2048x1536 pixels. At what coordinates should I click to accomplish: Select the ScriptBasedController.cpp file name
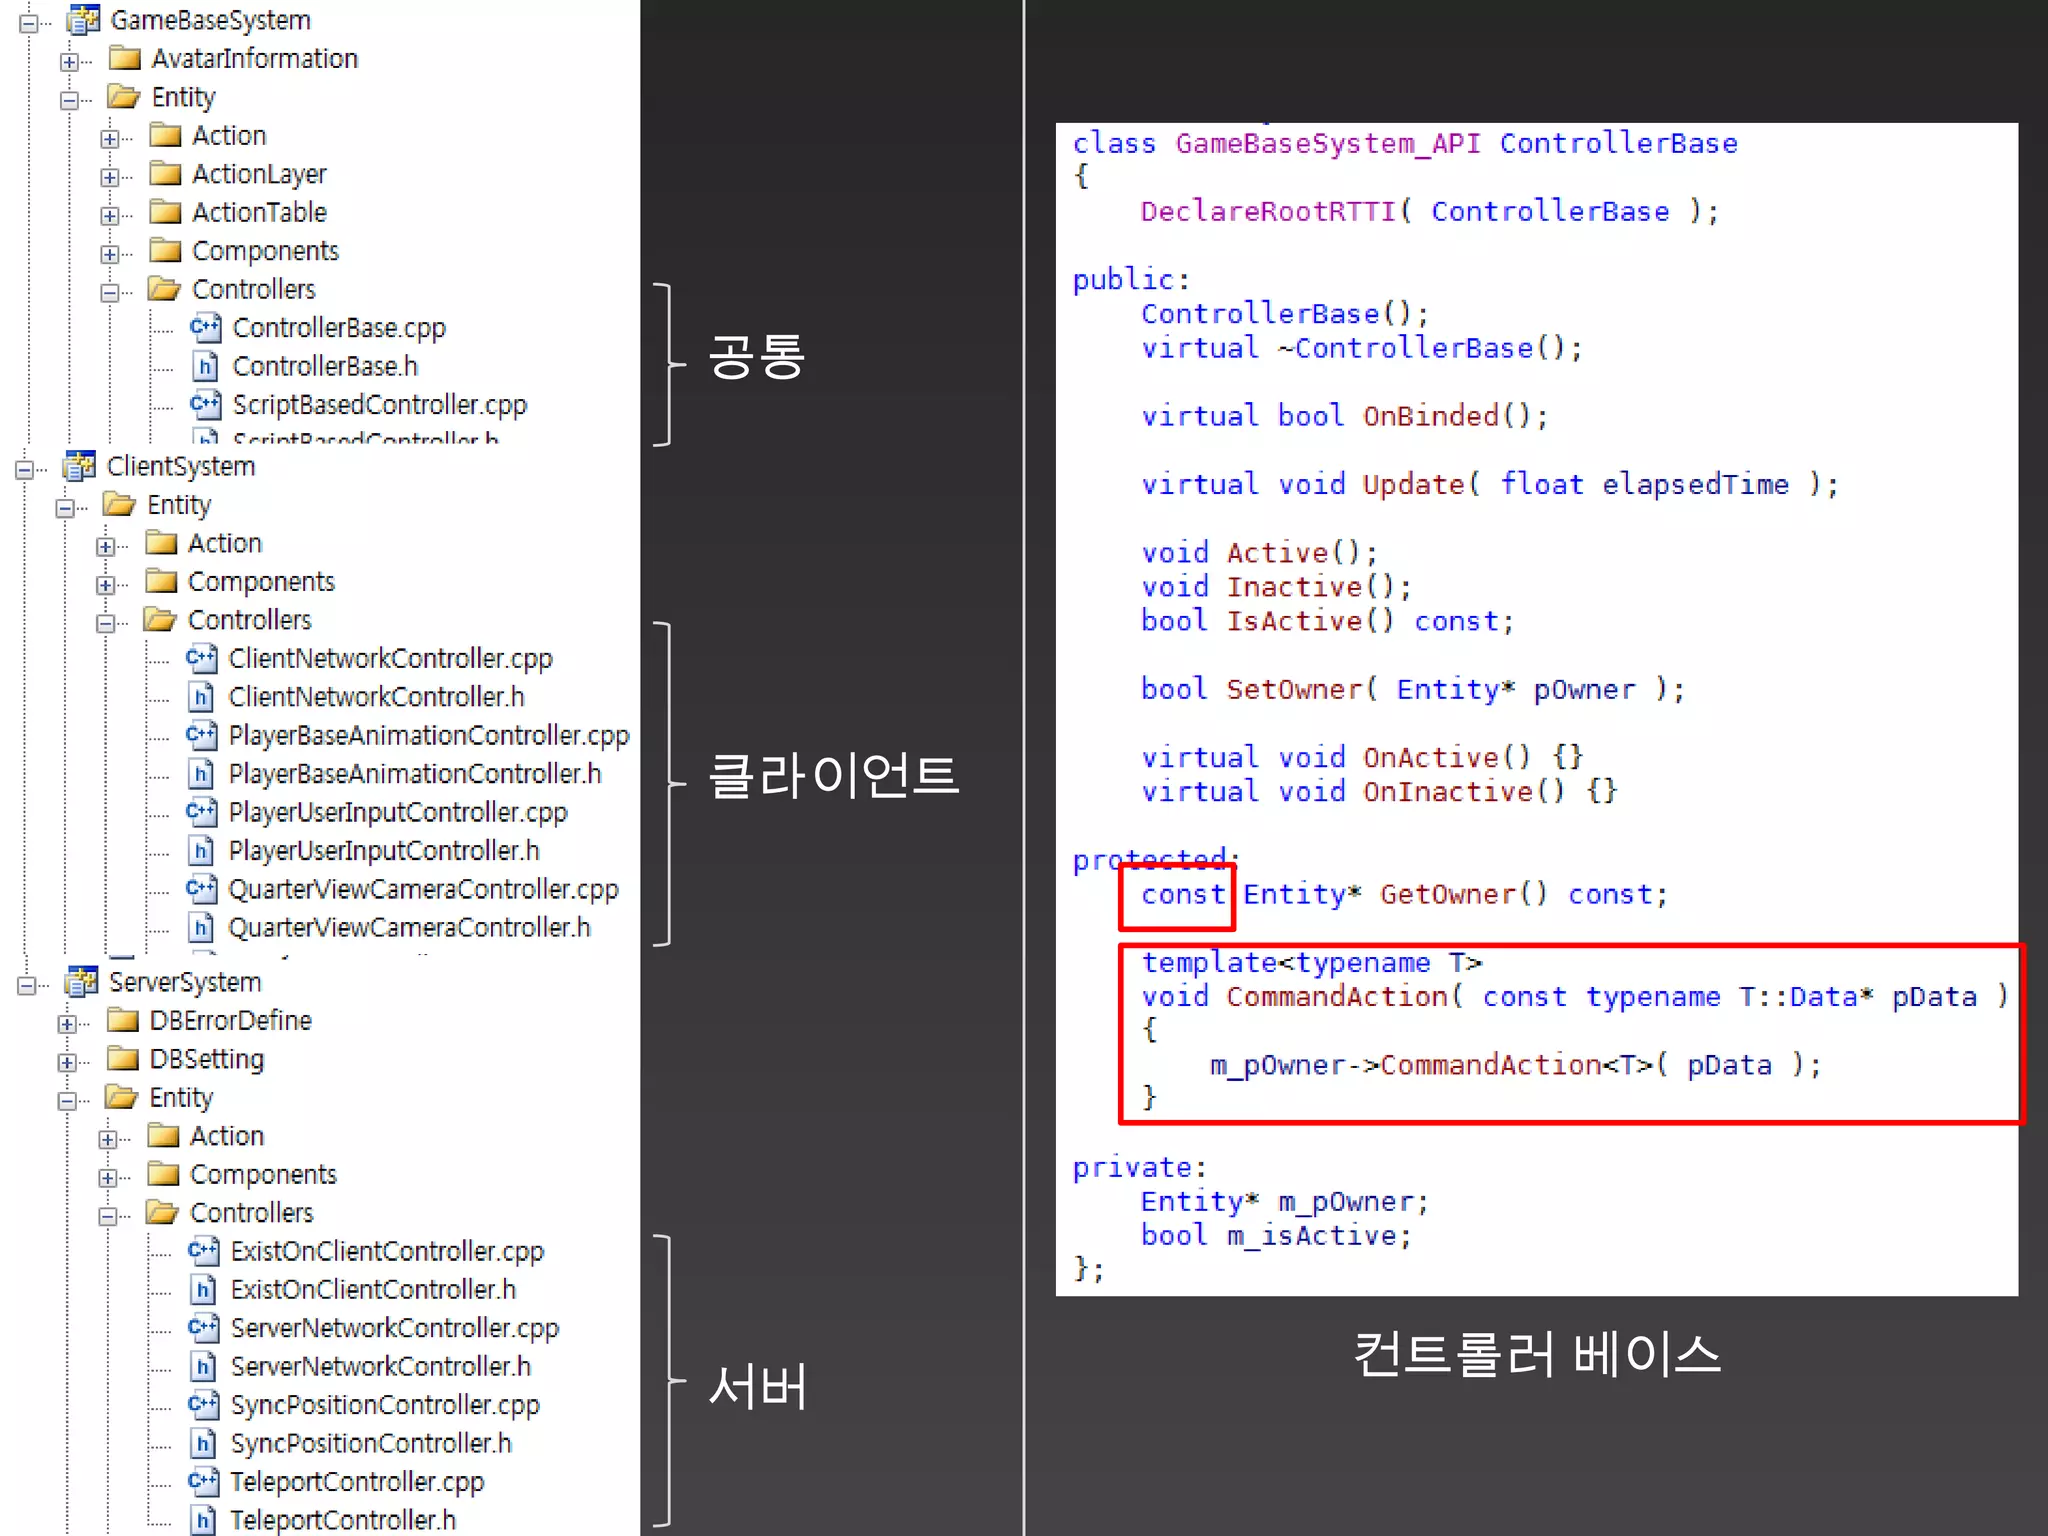[x=380, y=405]
